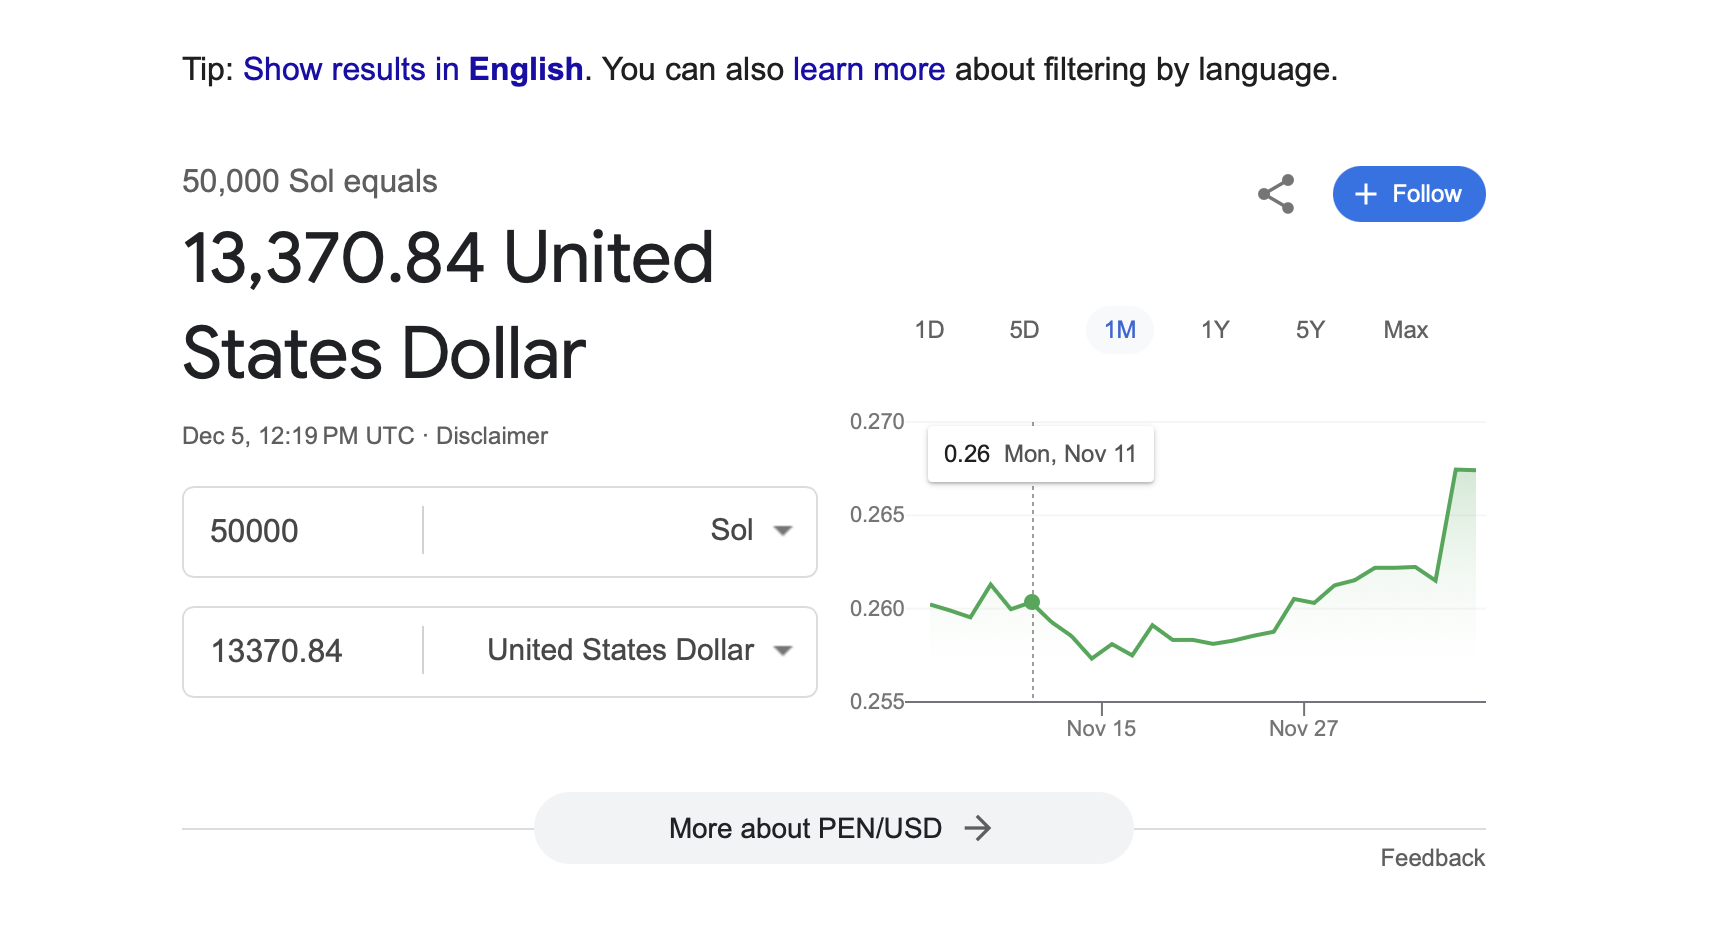Click Show results in English link
Screen dimensions: 1718x936
(412, 69)
